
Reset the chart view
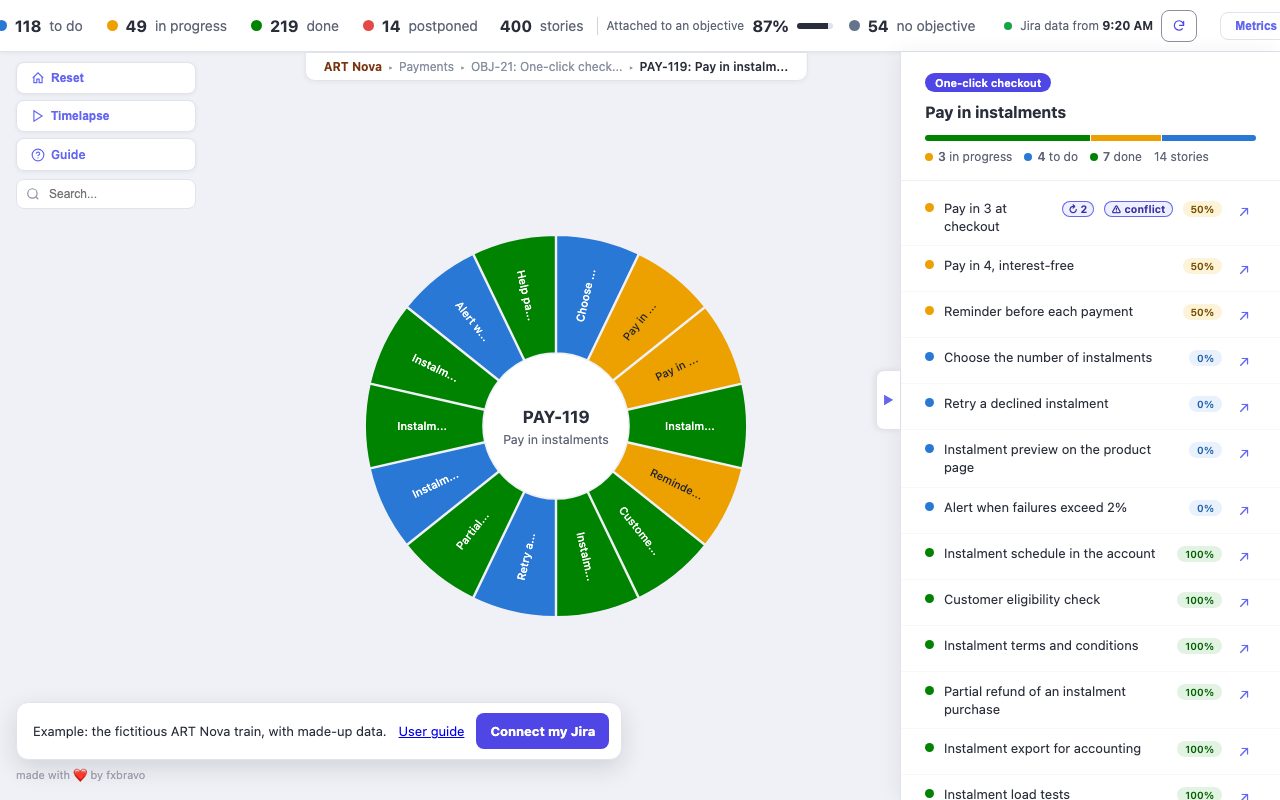coord(106,78)
